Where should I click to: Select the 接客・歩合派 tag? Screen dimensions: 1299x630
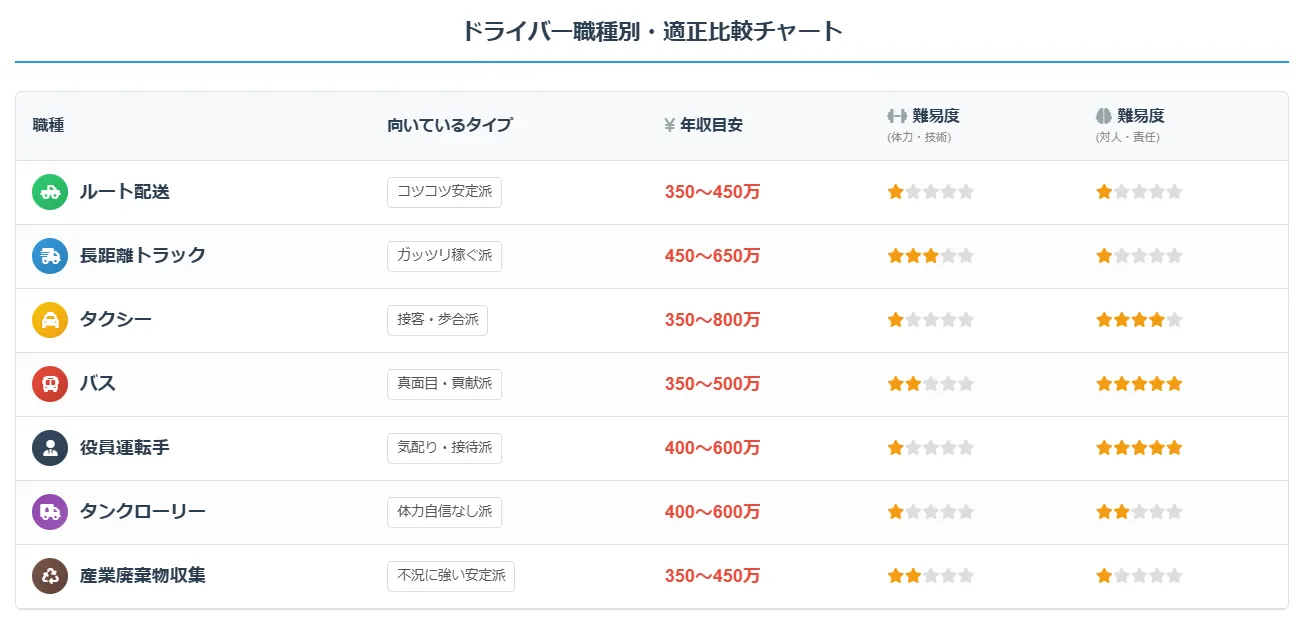click(x=437, y=320)
